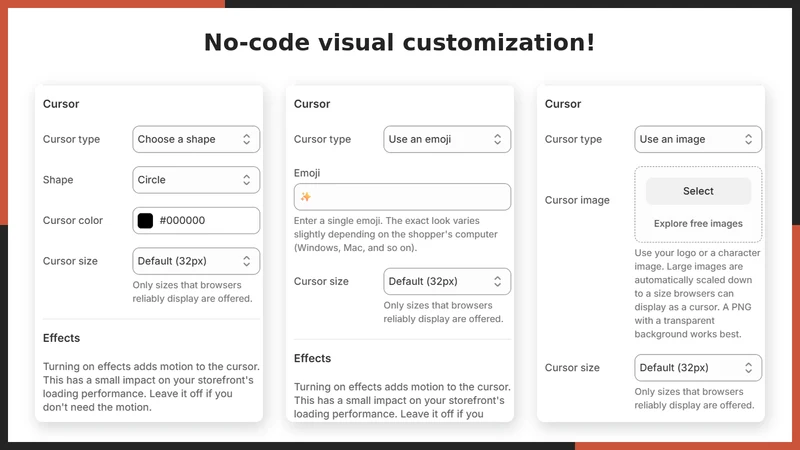
Task: Open the Circle shape dropdown
Action: pyautogui.click(x=196, y=180)
